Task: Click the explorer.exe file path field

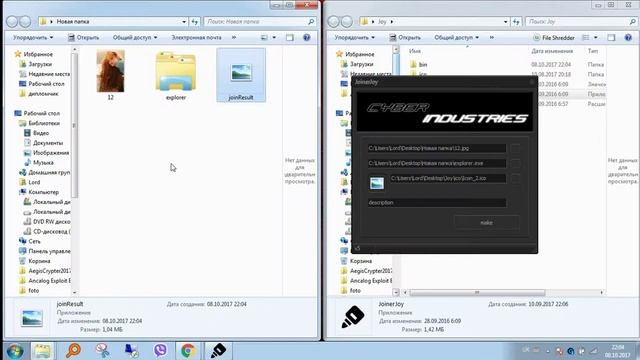Action: click(437, 163)
